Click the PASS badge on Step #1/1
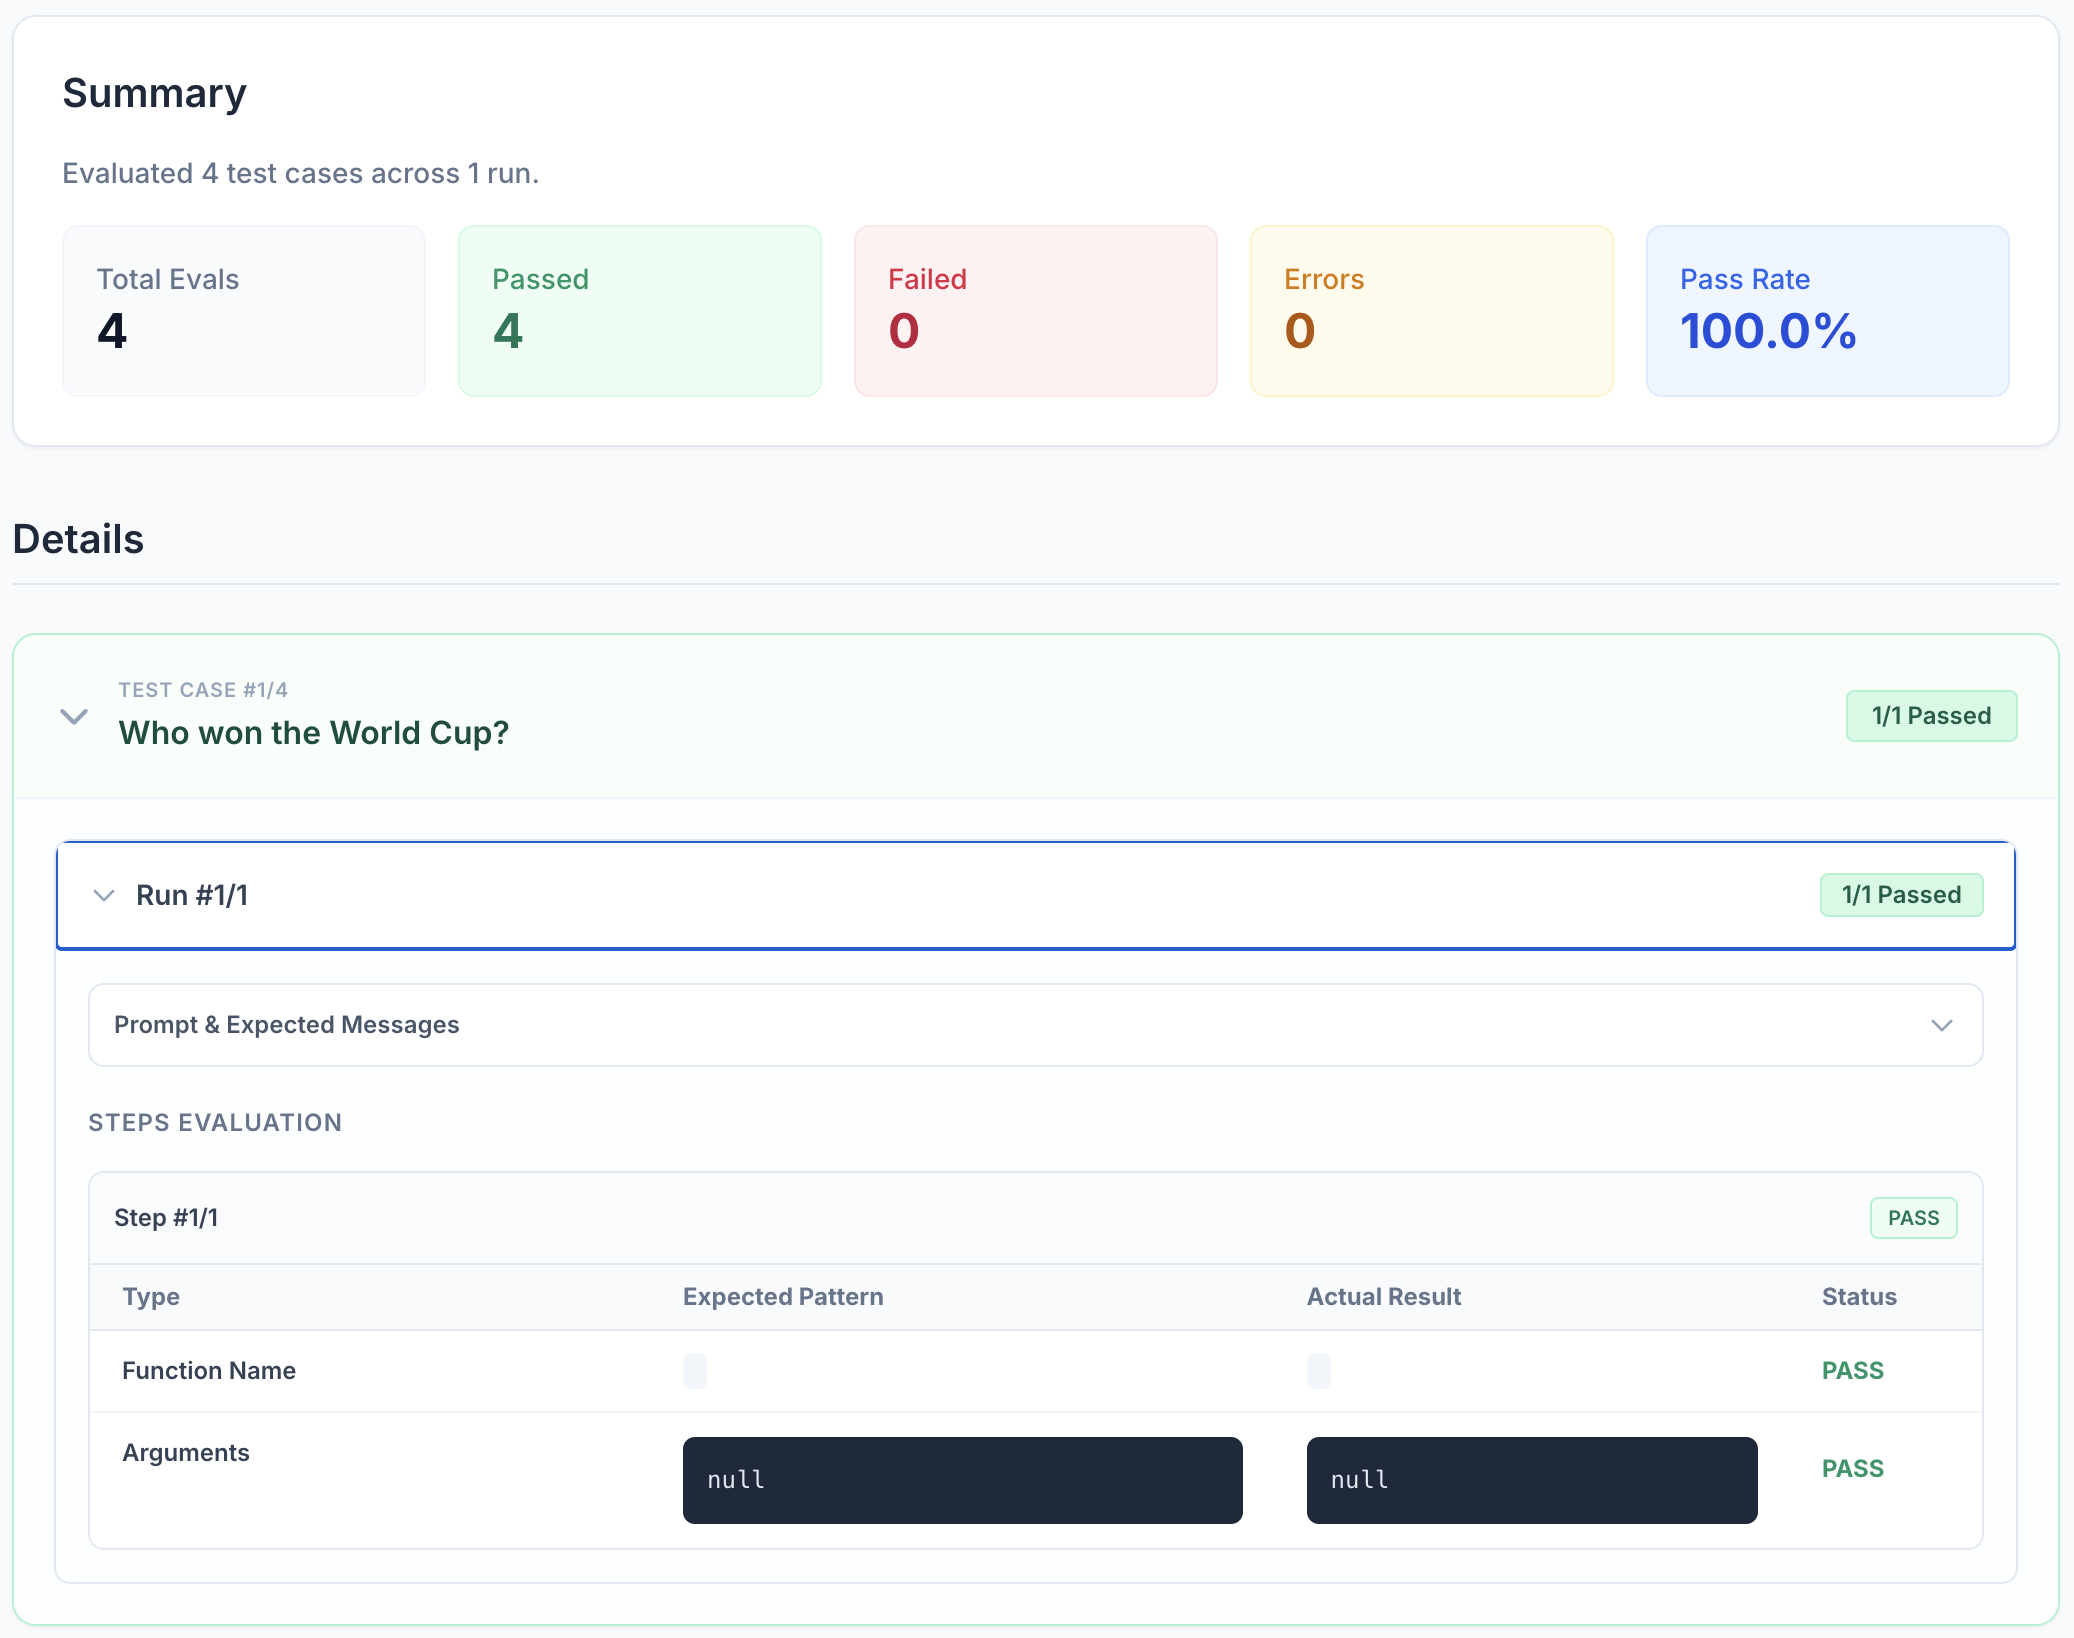The height and width of the screenshot is (1638, 2074). point(1913,1218)
